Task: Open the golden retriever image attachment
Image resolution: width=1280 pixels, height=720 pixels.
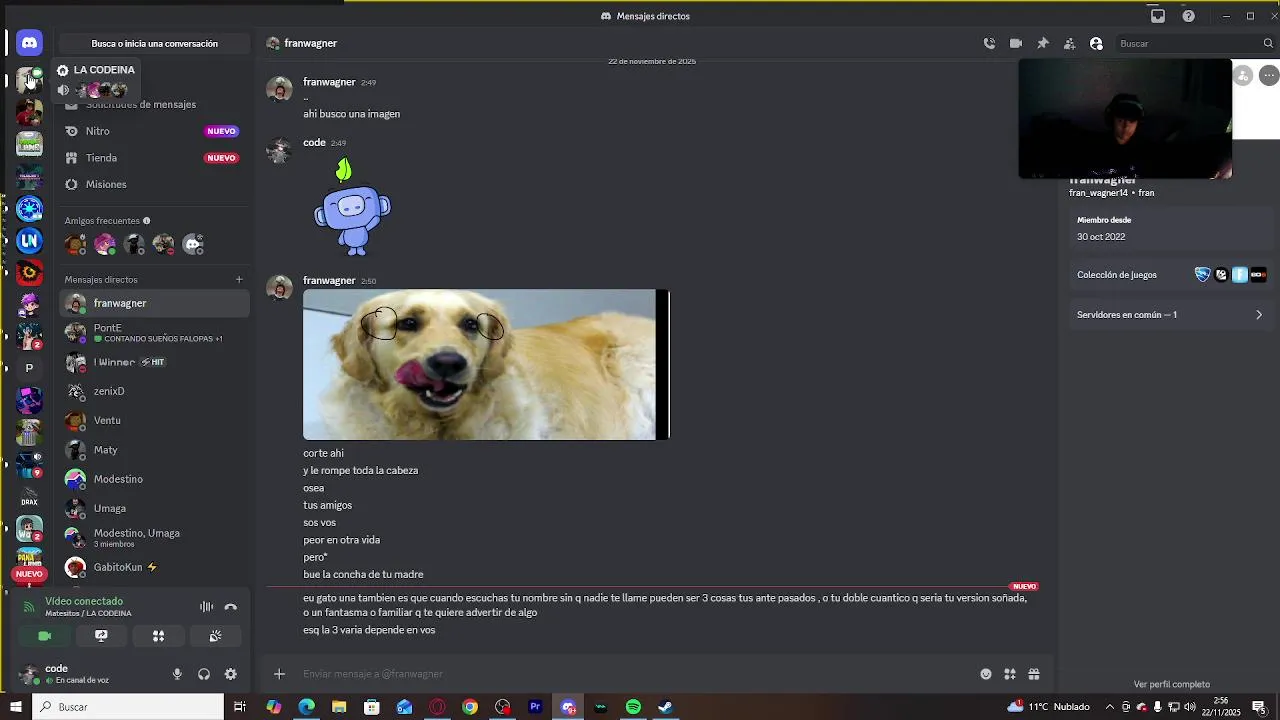Action: 486,364
